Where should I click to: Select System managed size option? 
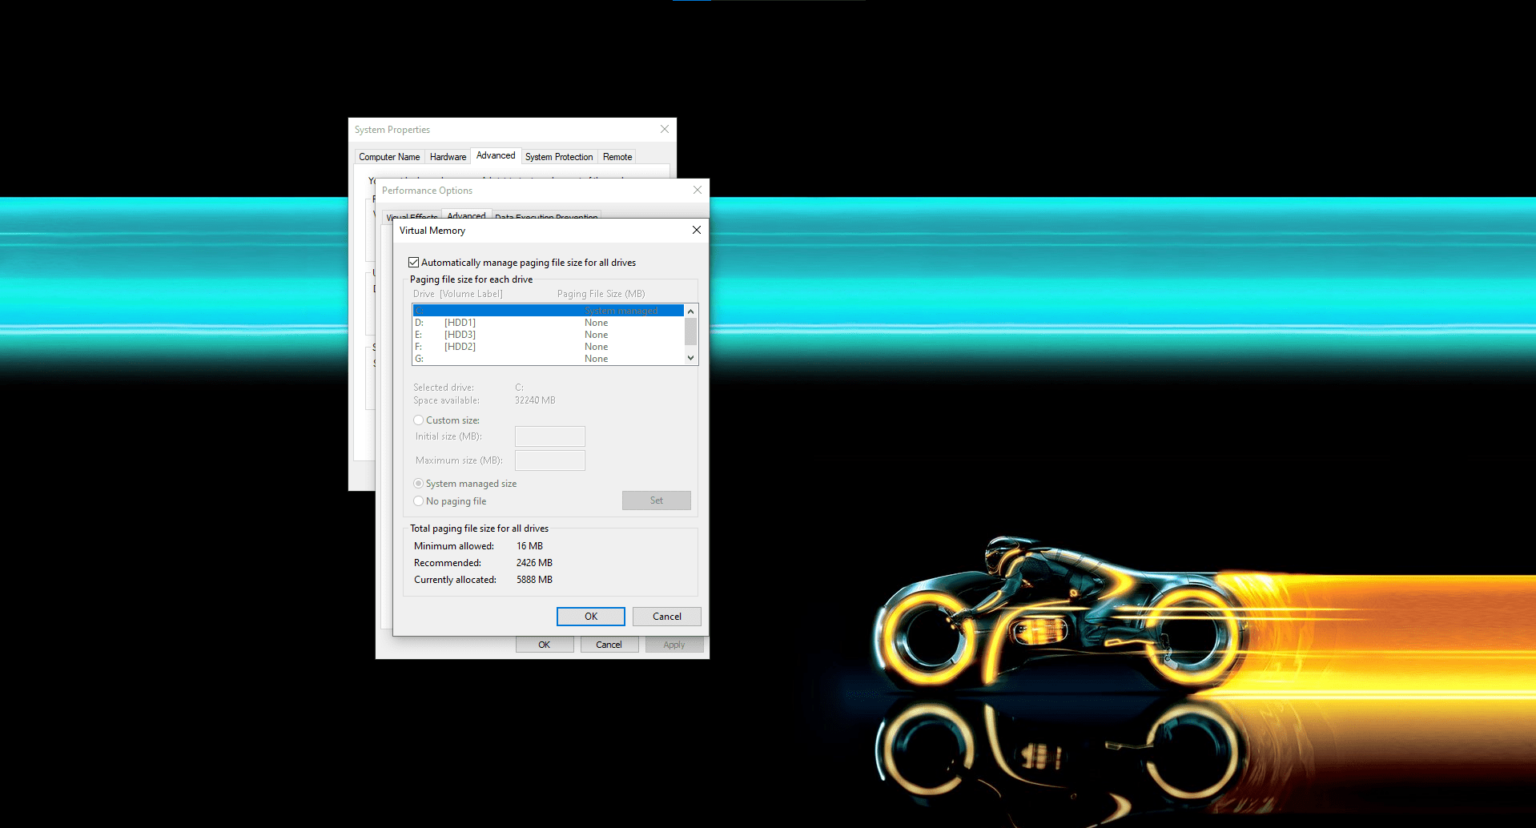[418, 483]
